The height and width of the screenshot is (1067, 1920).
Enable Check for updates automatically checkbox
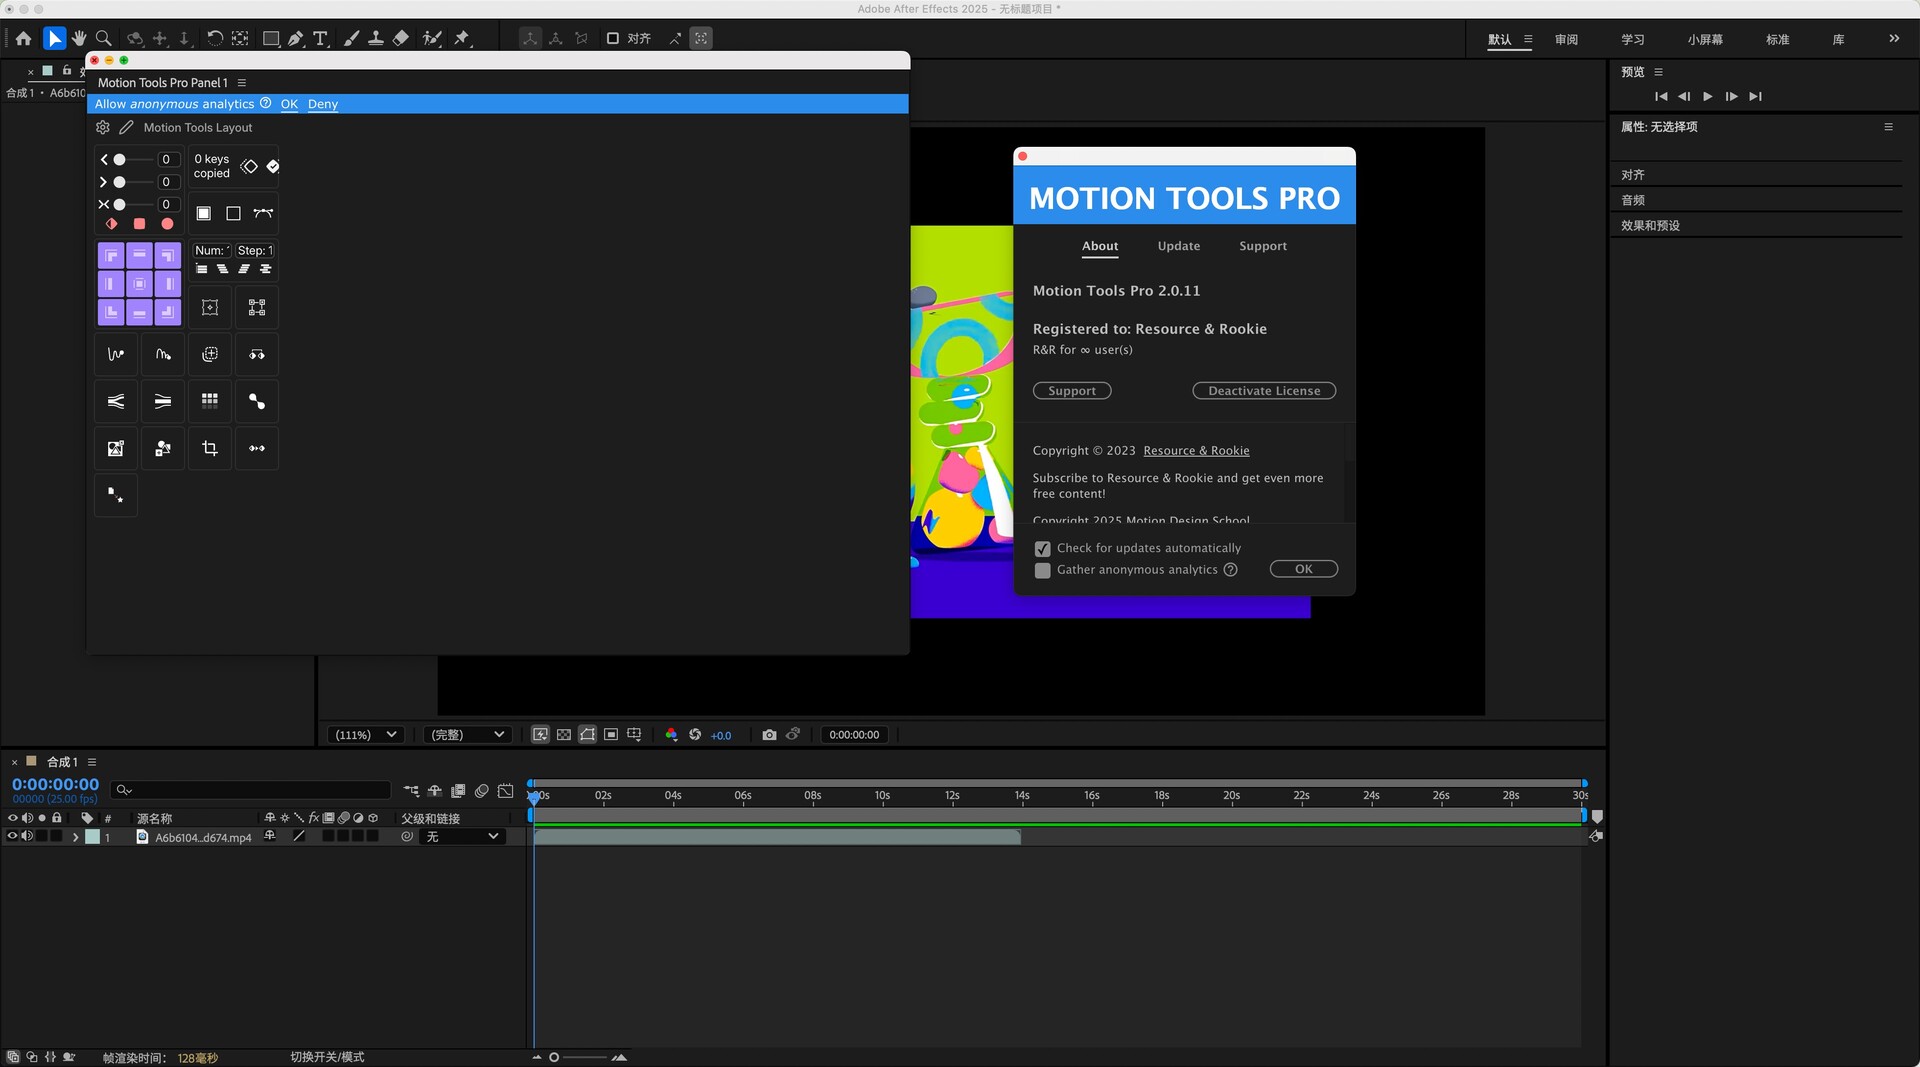click(1042, 549)
